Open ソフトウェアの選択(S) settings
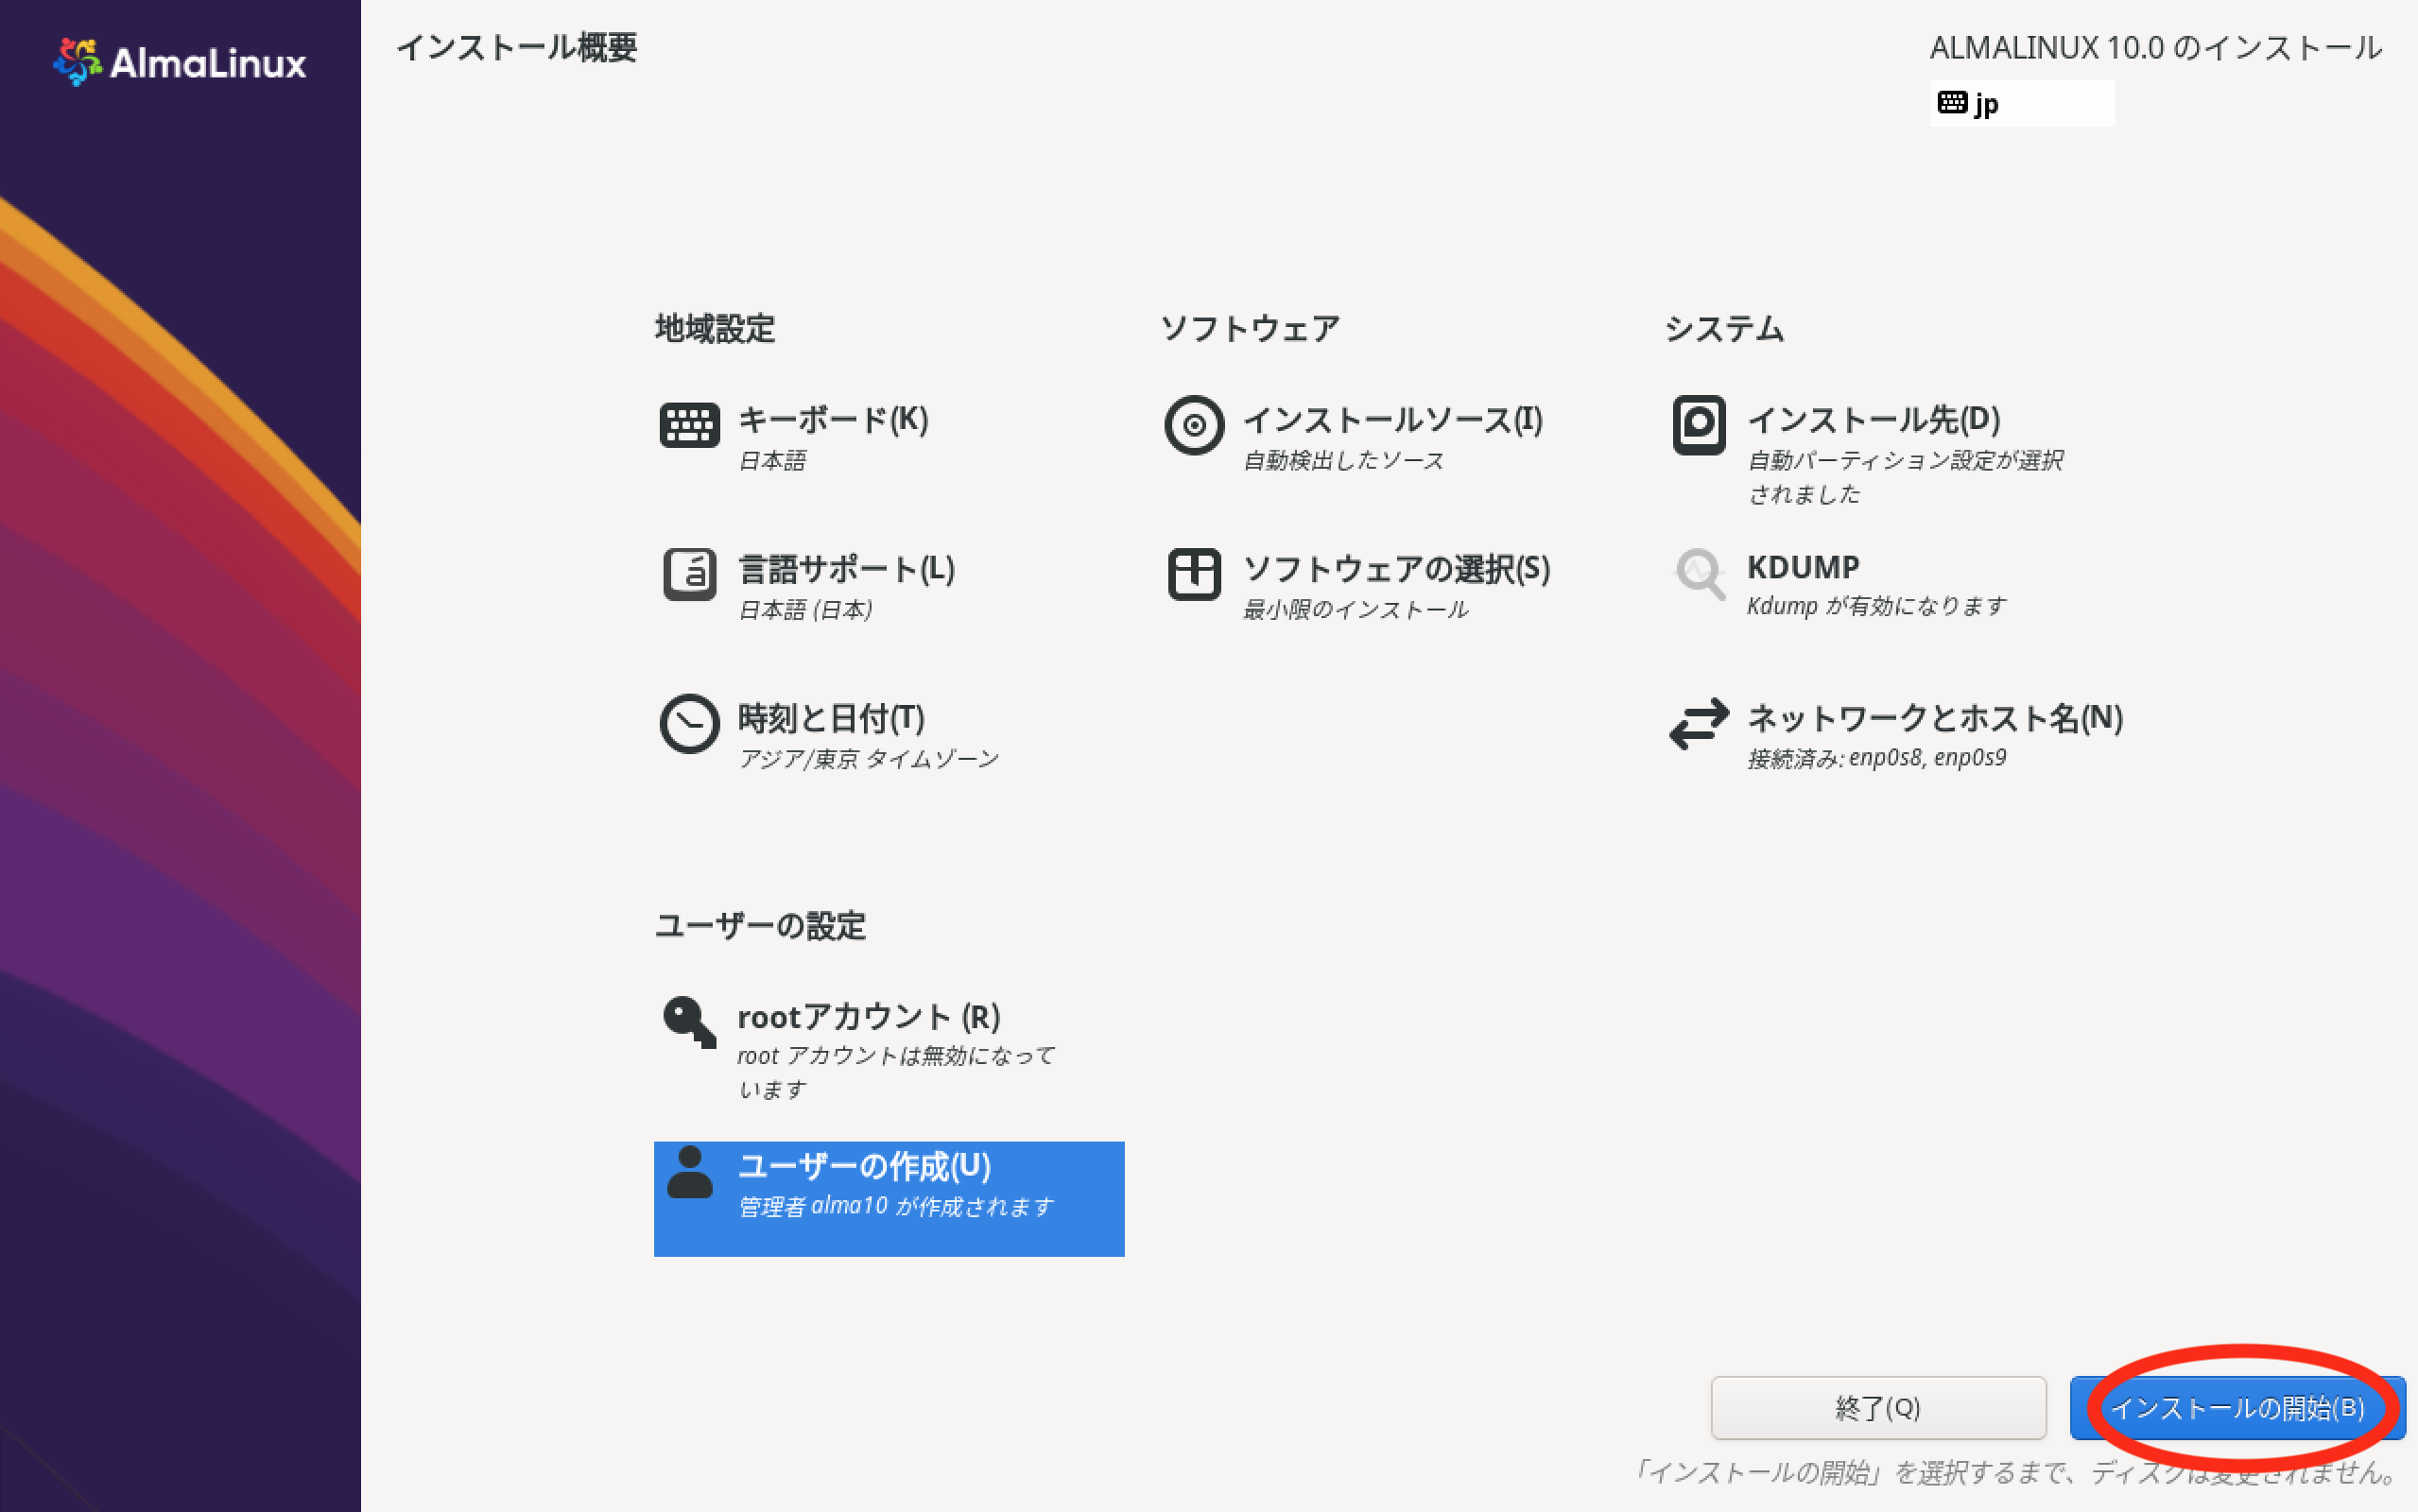Image resolution: width=2418 pixels, height=1512 pixels. tap(1396, 568)
